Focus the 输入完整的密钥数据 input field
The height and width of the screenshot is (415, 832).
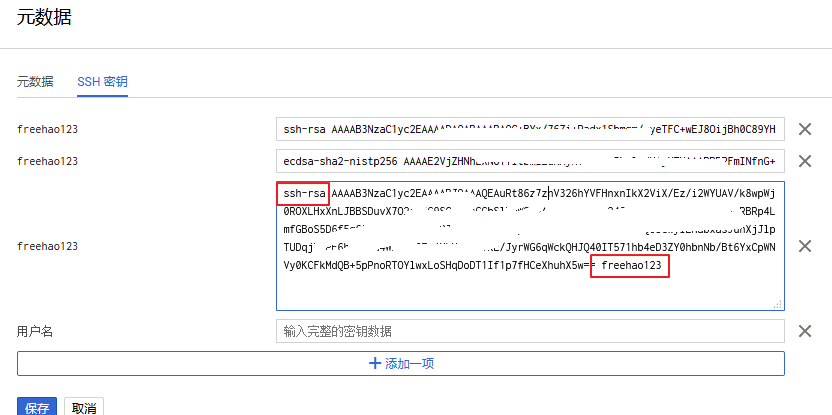(530, 331)
